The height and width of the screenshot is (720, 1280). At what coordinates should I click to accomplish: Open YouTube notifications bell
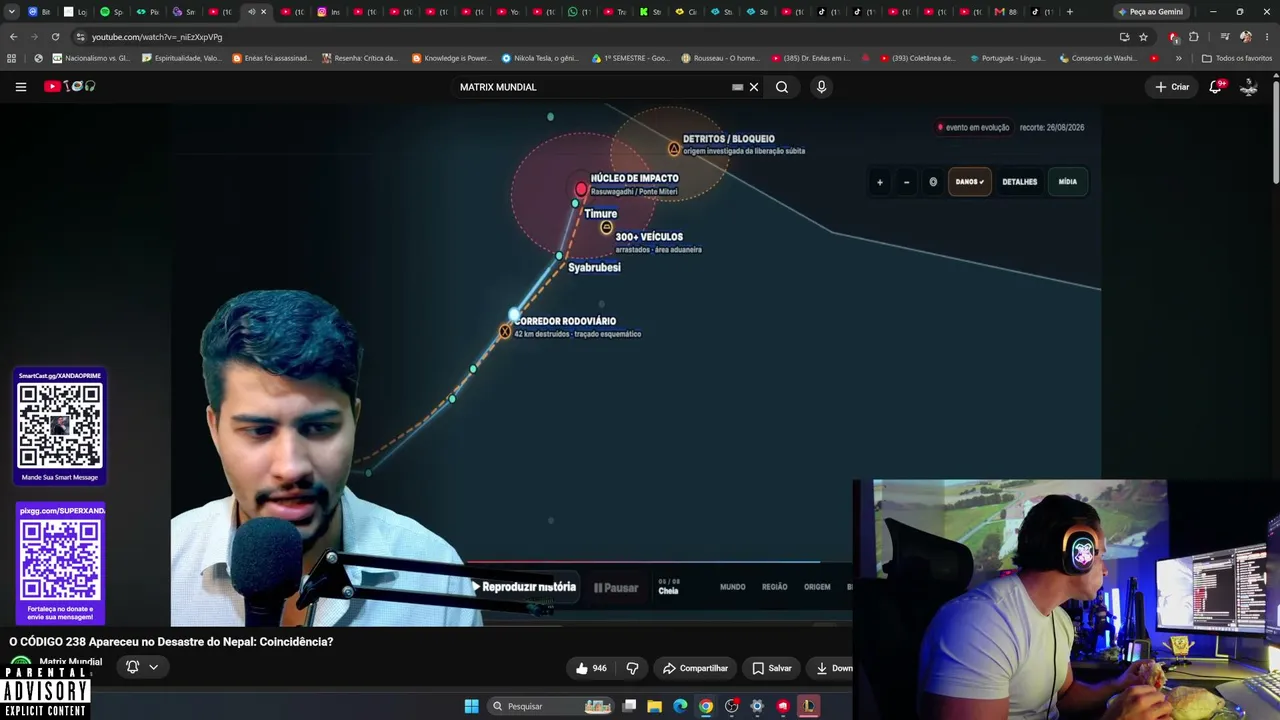[x=1216, y=87]
